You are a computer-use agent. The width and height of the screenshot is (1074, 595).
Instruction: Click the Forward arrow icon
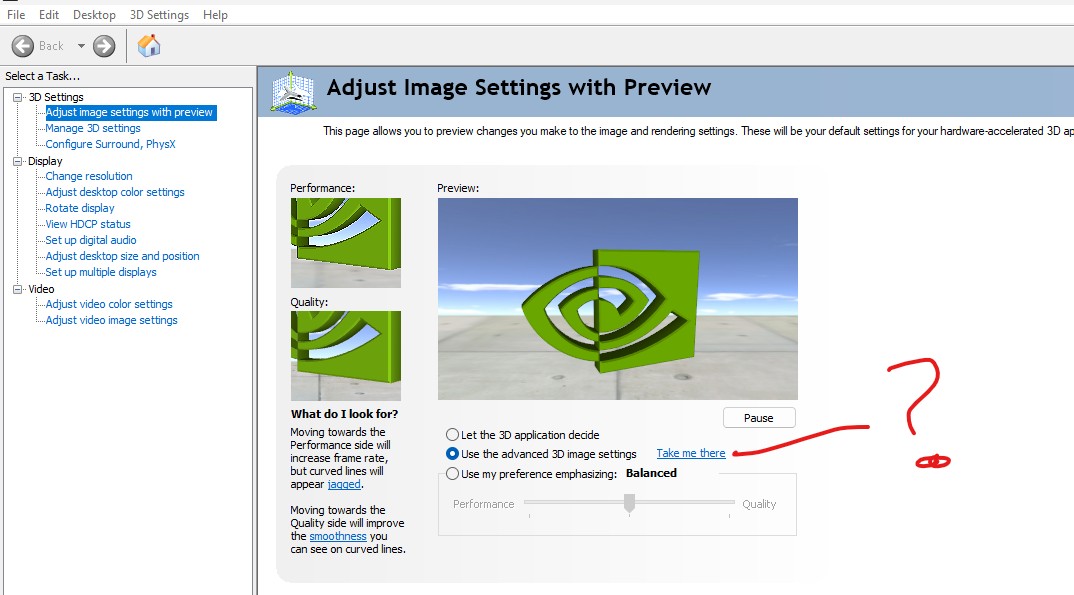pos(104,46)
